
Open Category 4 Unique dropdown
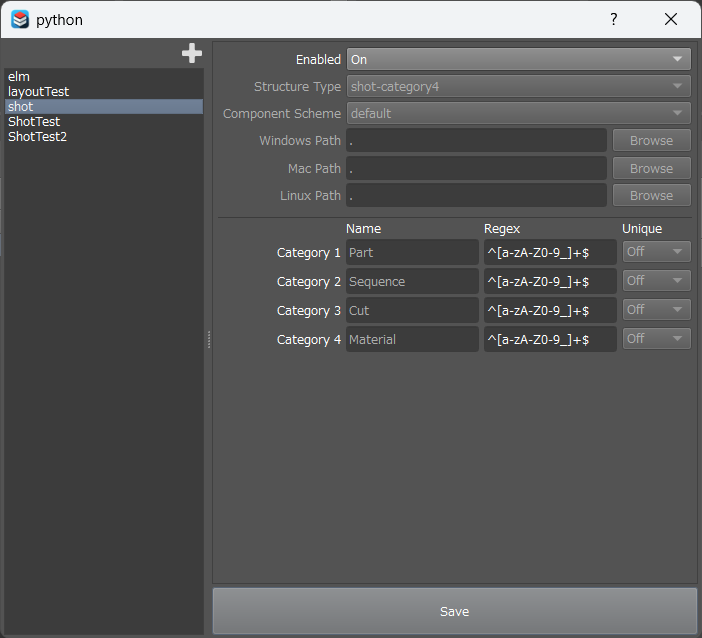pos(656,338)
